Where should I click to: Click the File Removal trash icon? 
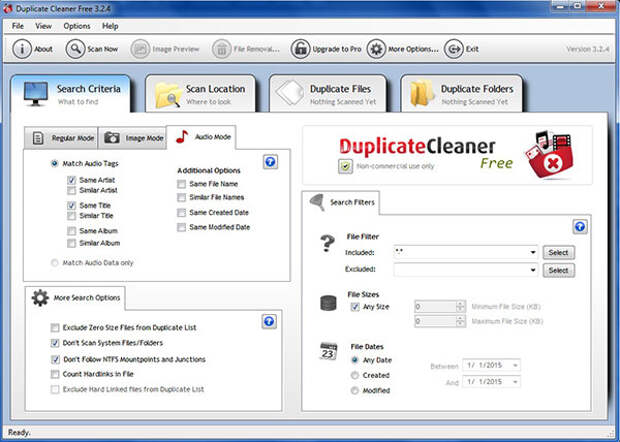[221, 49]
